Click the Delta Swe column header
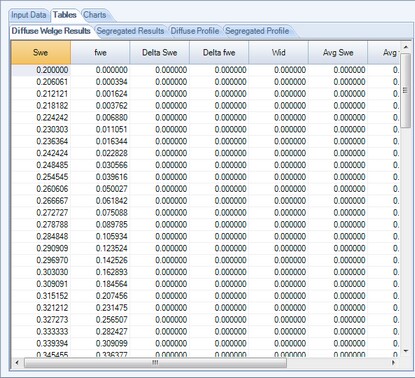415x378 pixels. [x=160, y=53]
